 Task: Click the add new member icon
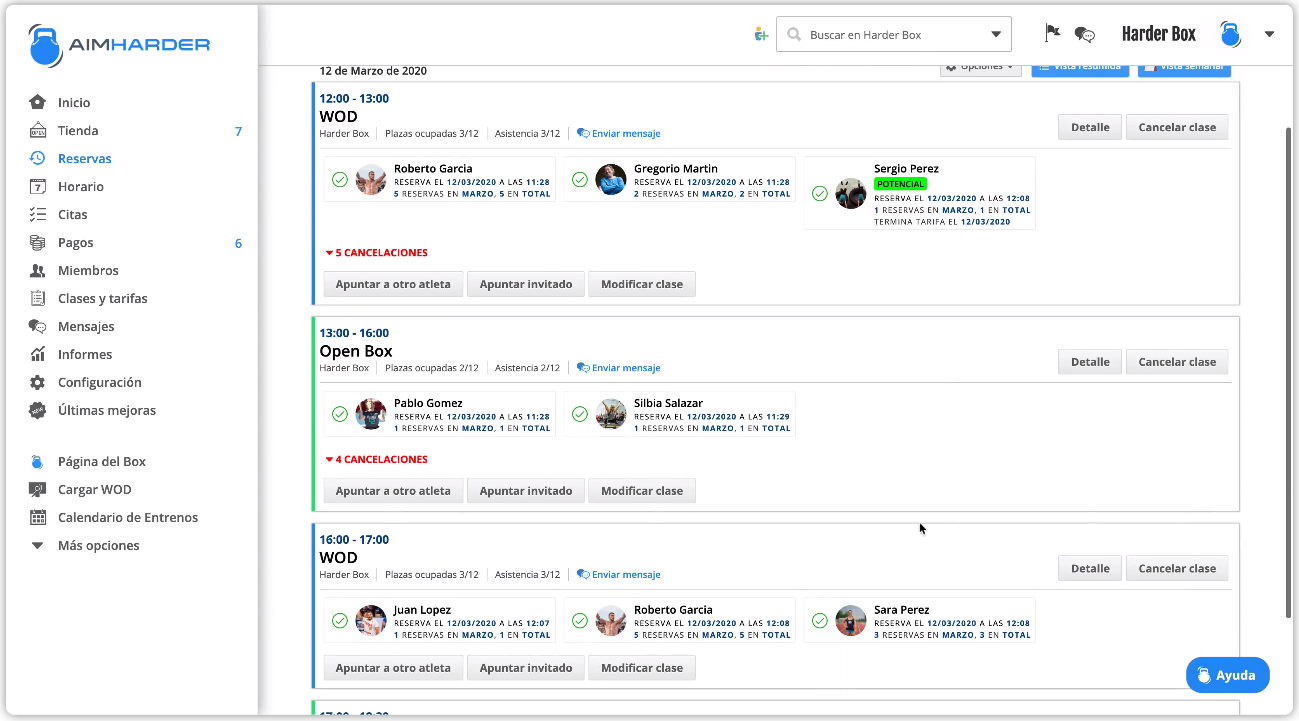point(761,33)
